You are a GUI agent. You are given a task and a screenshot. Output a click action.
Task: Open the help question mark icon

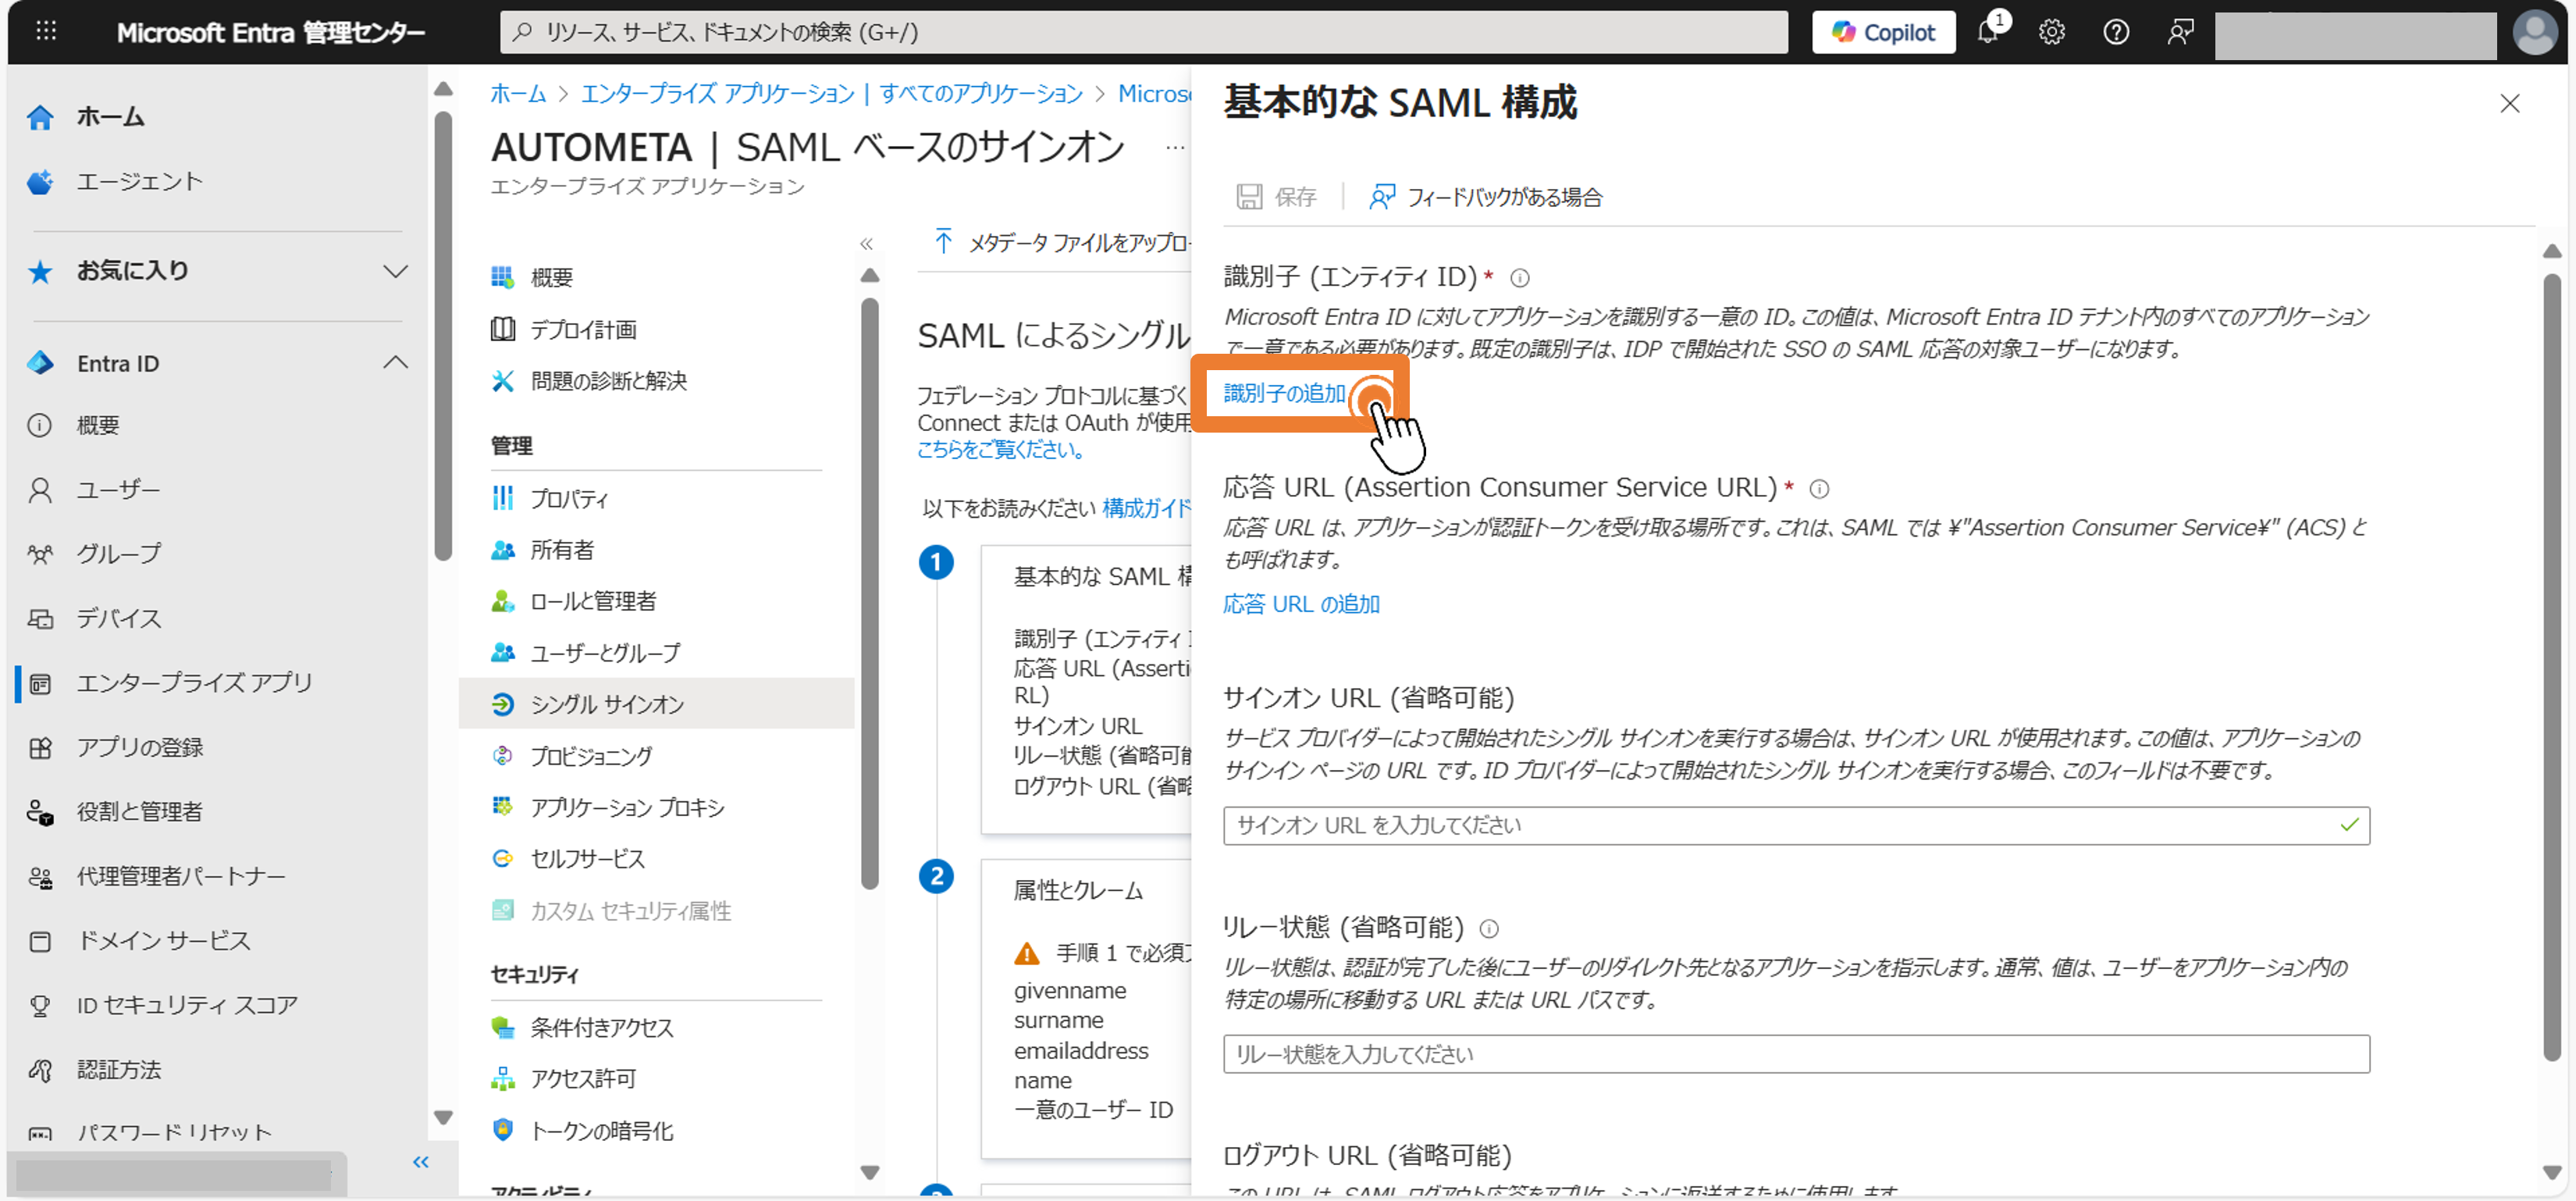tap(2115, 32)
